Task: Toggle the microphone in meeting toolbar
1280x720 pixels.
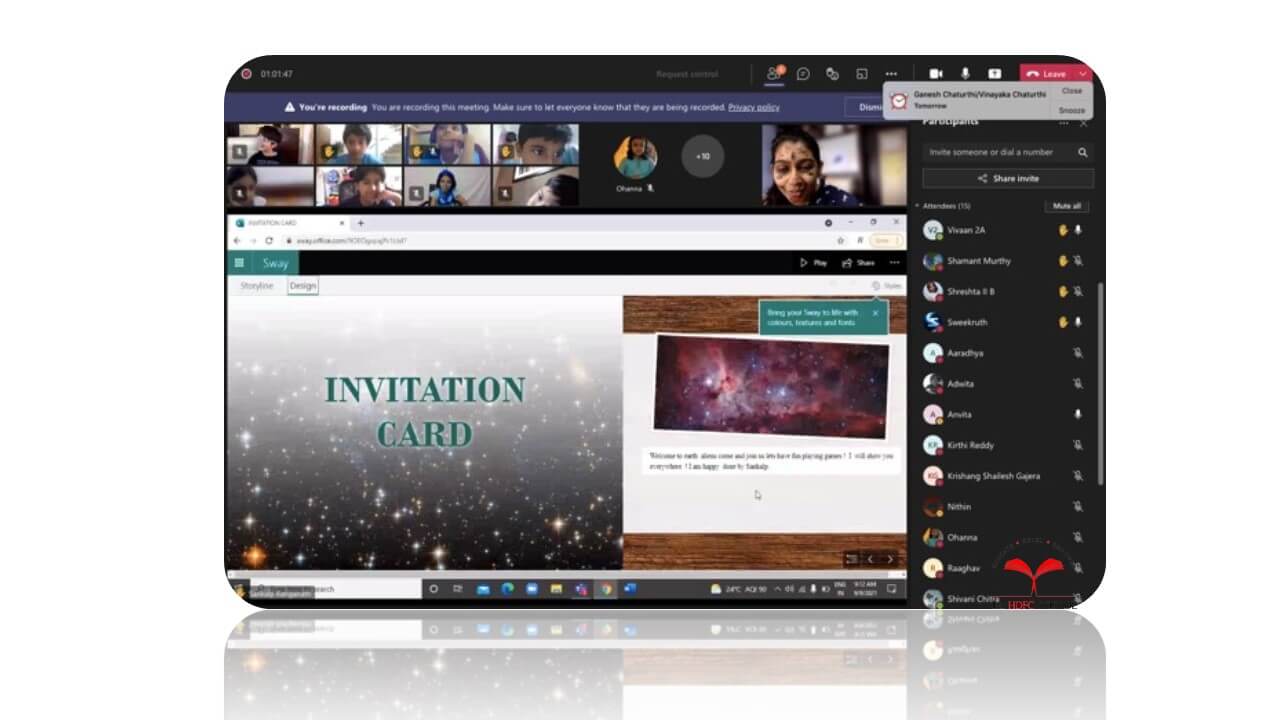Action: [965, 74]
